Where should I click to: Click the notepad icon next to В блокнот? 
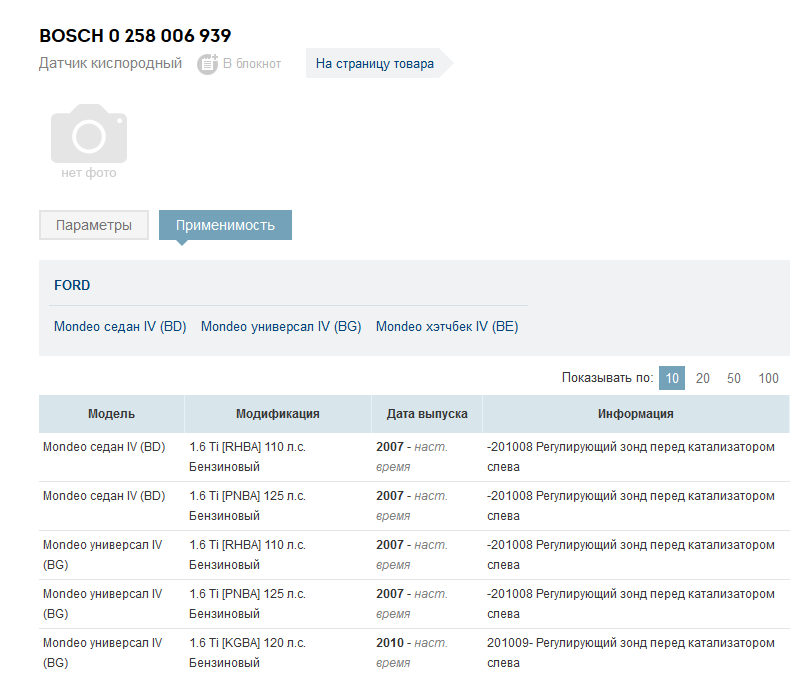[x=207, y=64]
